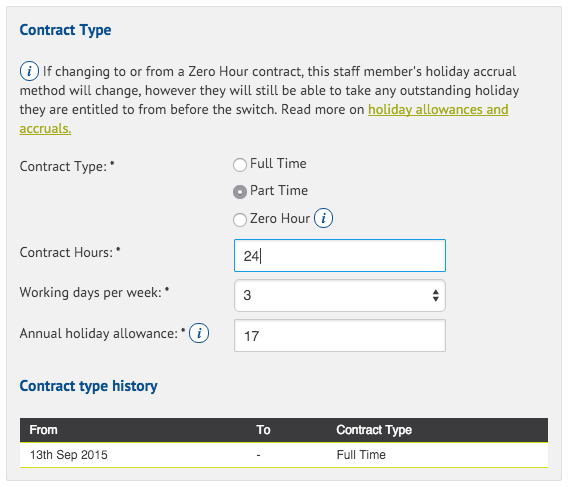568x487 pixels.
Task: Click the From column header
Action: [43, 430]
